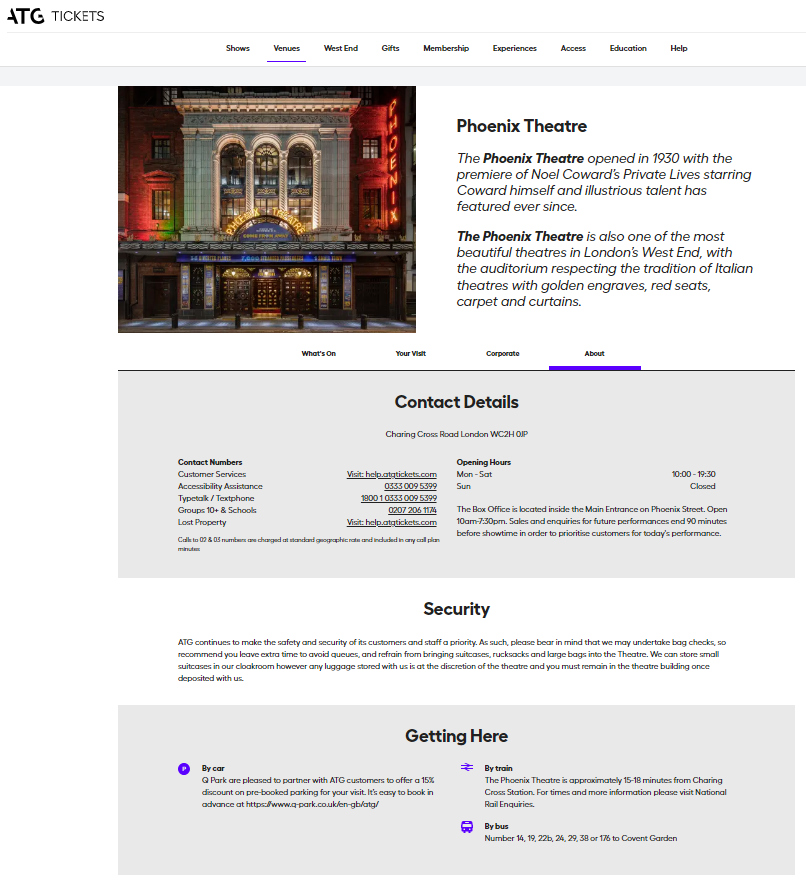Click the Accessibility Assistance number 0333 009 5399
Image resolution: width=806 pixels, height=882 pixels.
(411, 487)
